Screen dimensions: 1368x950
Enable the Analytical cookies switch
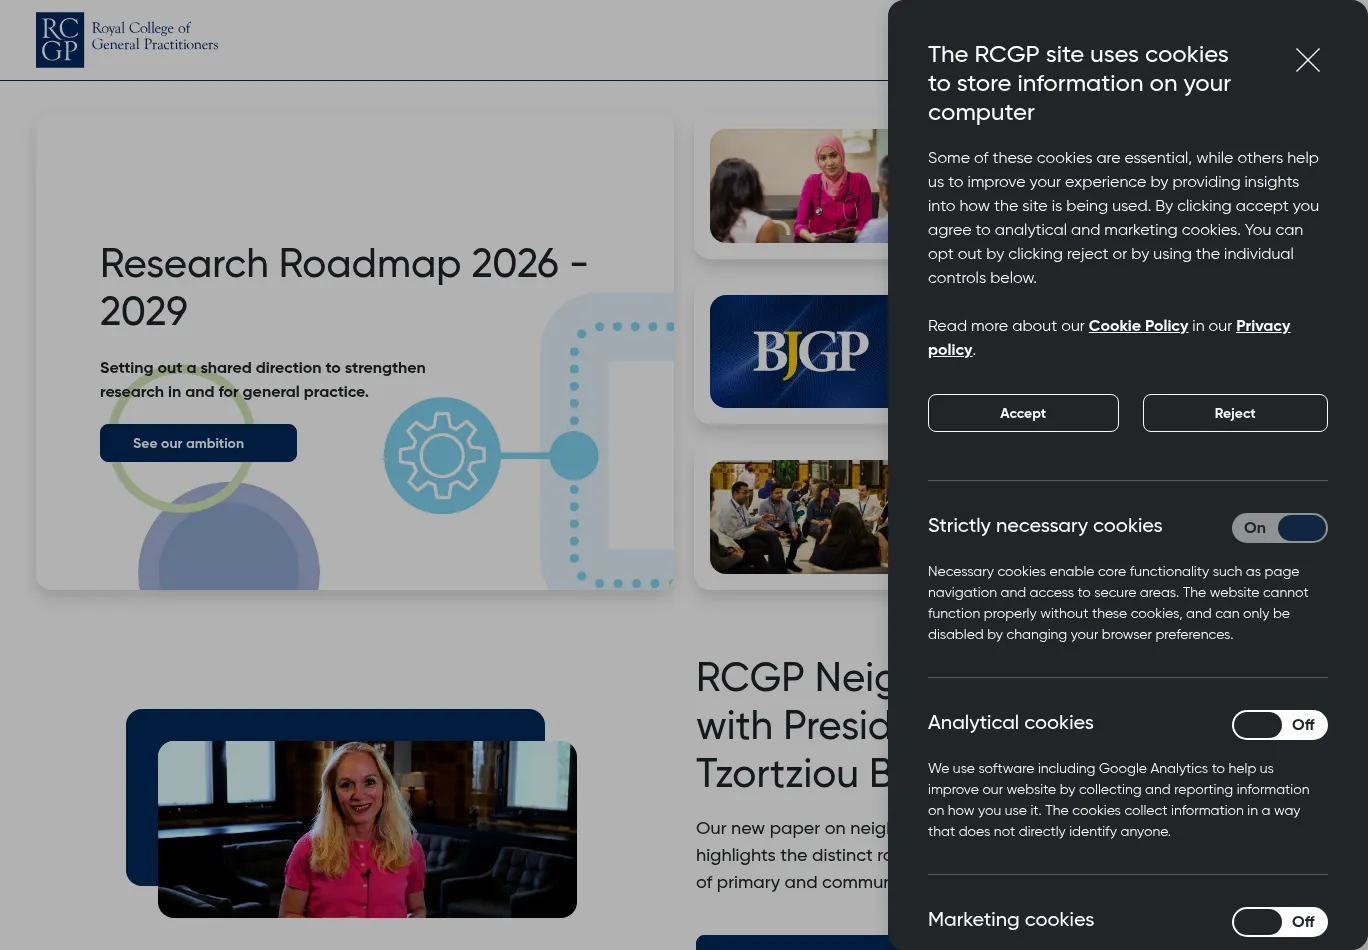pos(1279,725)
